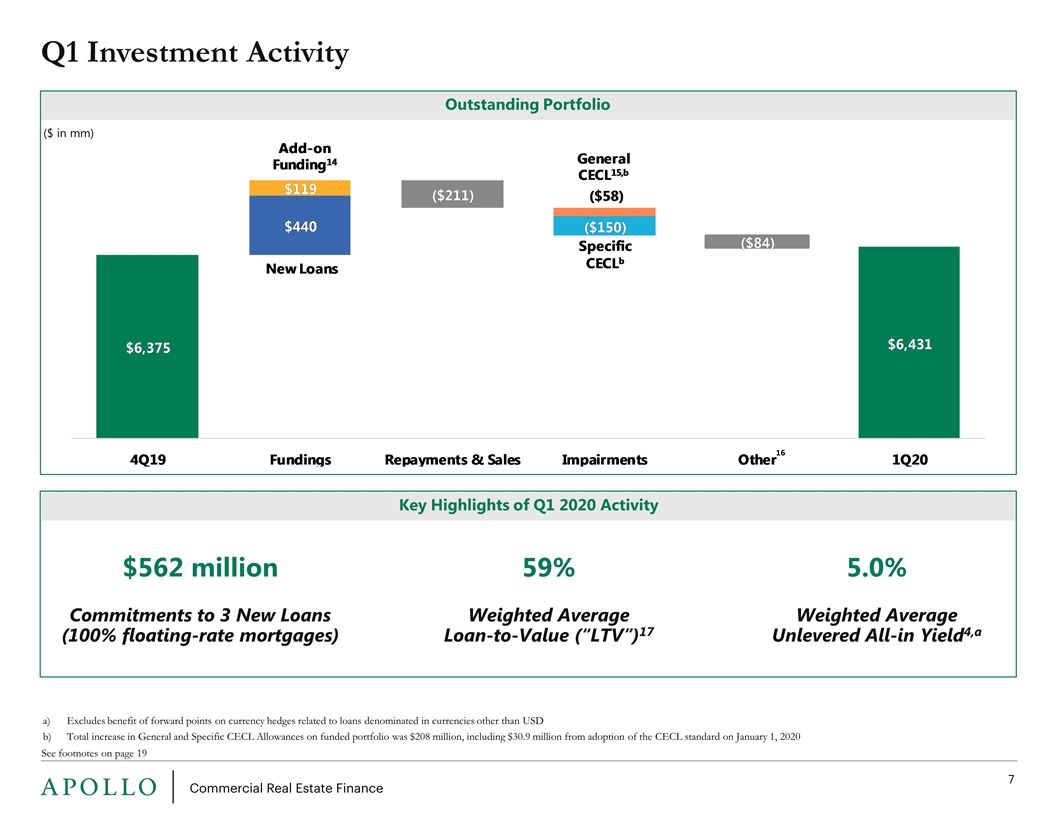Select the 'Outstanding Portfolio' section header

coord(527,104)
